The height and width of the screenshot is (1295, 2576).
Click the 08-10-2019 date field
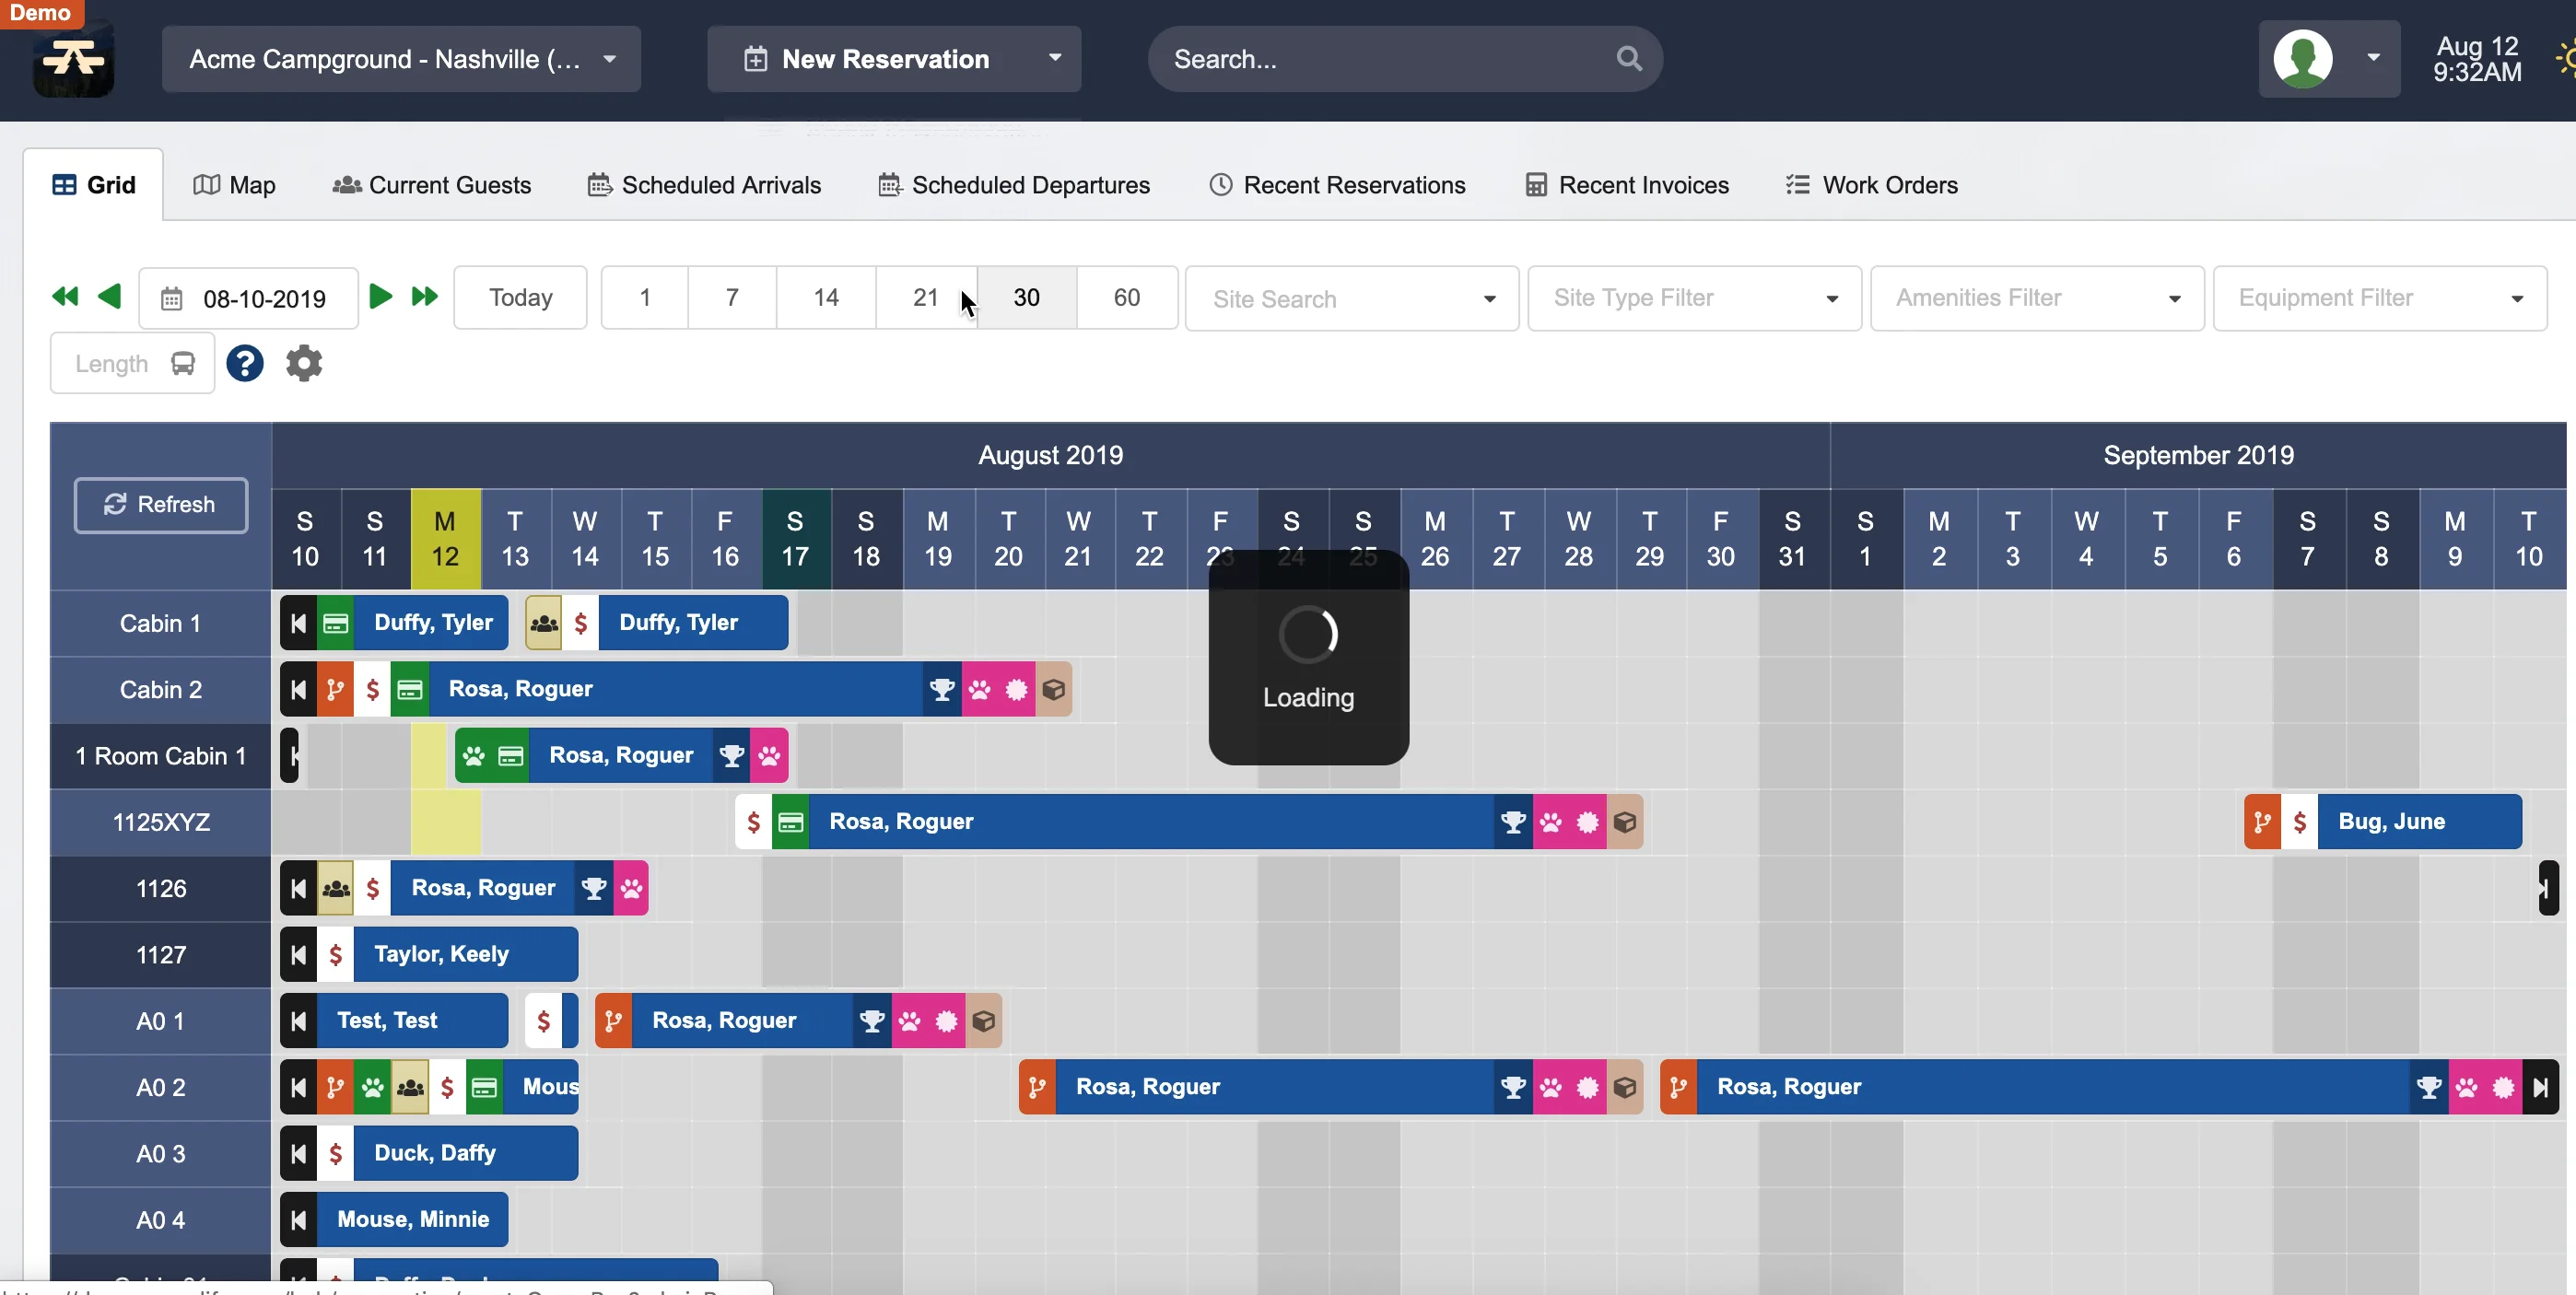pyautogui.click(x=248, y=298)
